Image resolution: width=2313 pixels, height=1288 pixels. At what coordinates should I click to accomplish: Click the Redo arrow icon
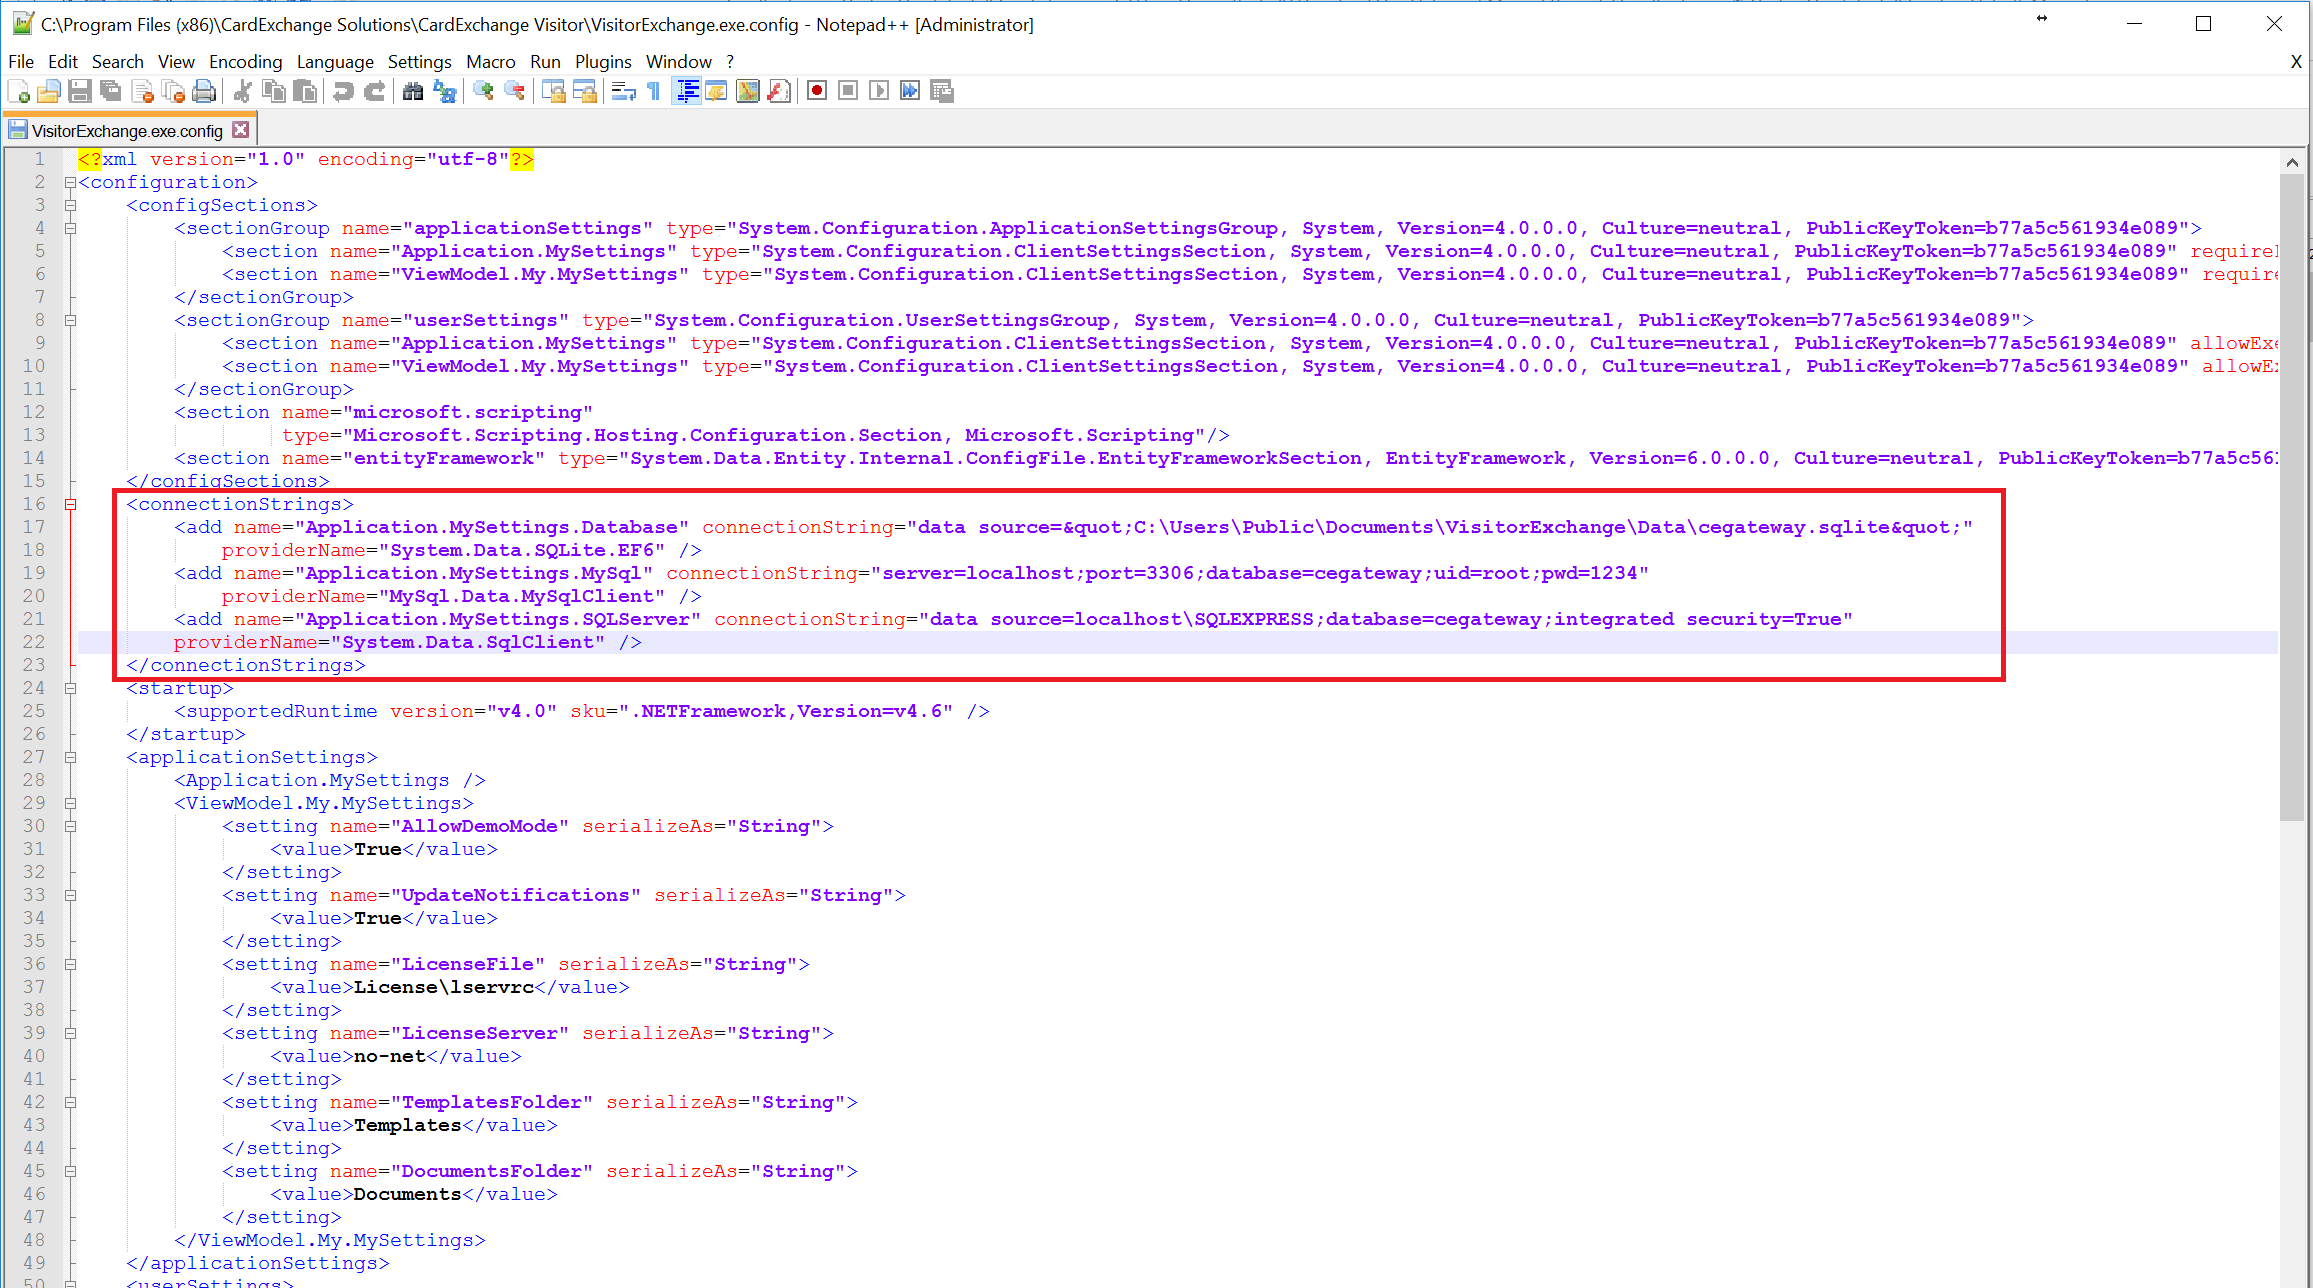[x=374, y=92]
